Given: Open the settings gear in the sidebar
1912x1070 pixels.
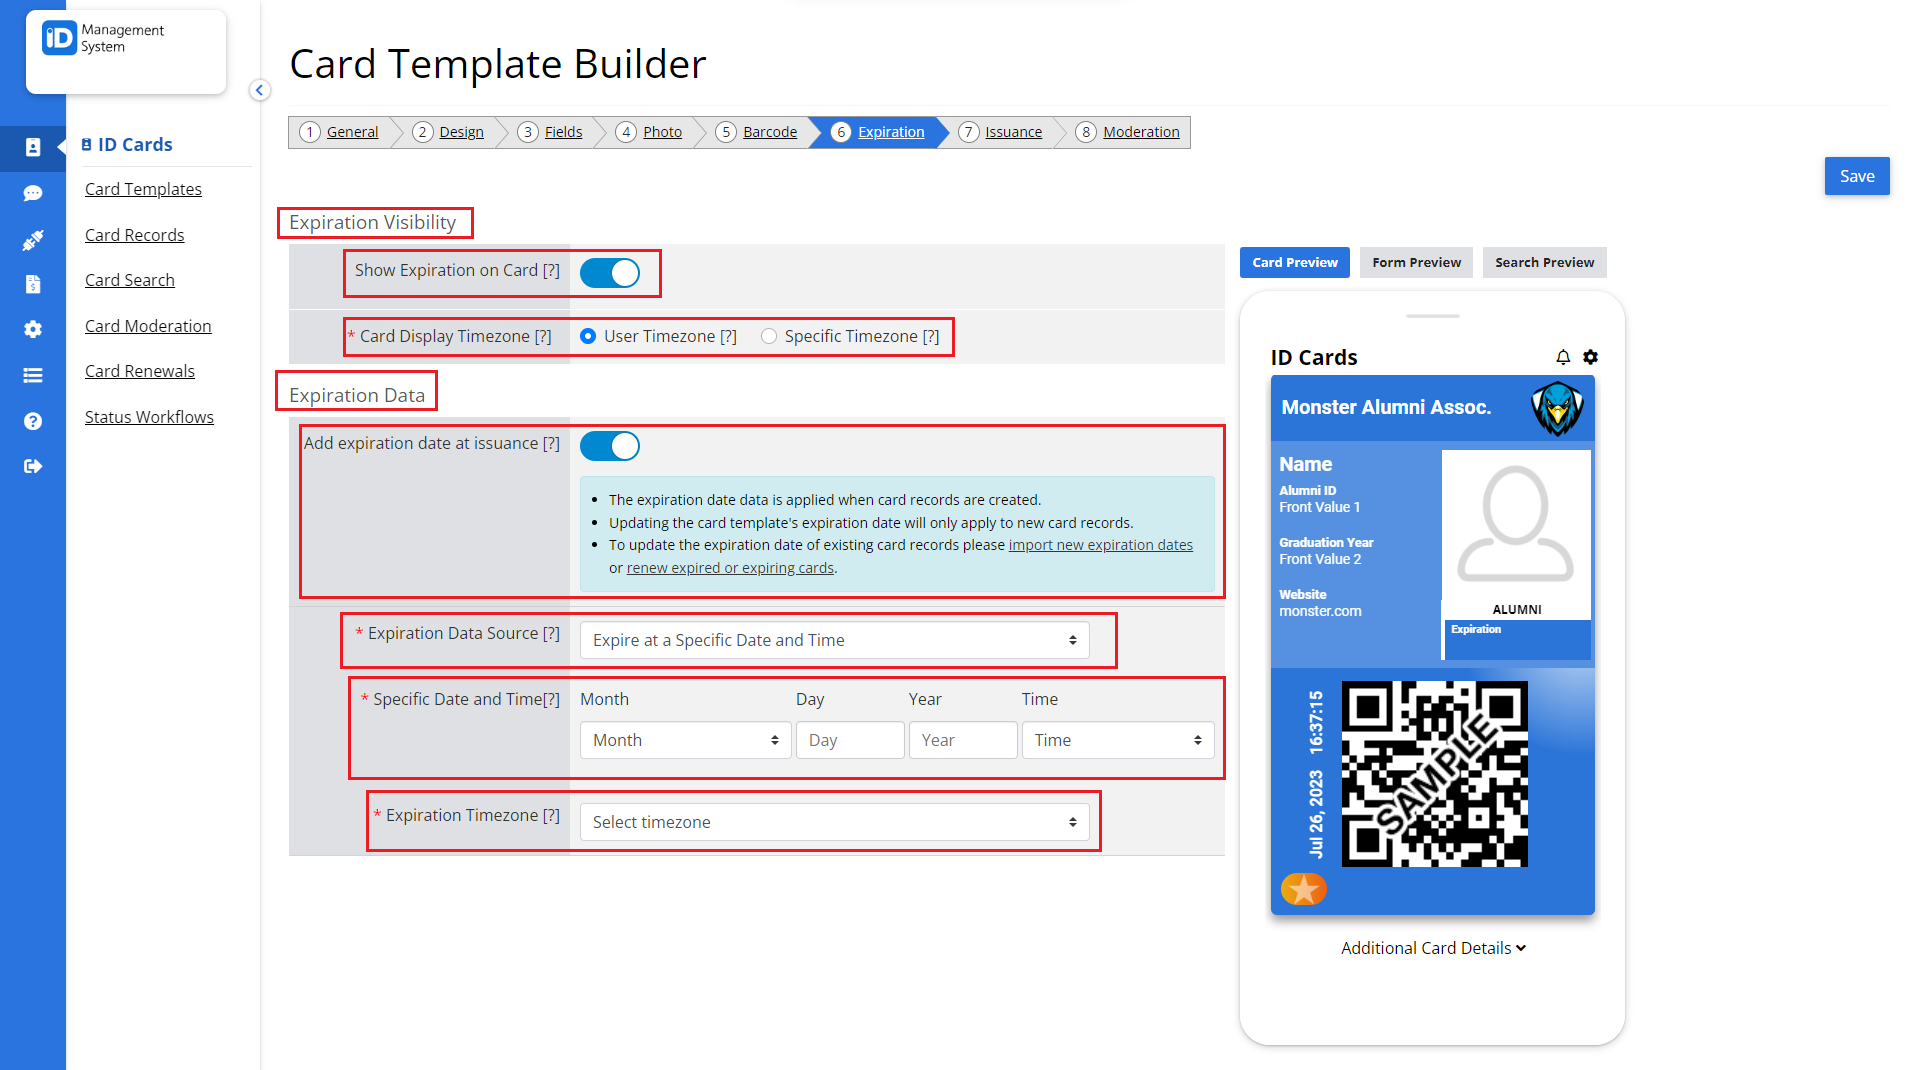Looking at the screenshot, I should 33,329.
